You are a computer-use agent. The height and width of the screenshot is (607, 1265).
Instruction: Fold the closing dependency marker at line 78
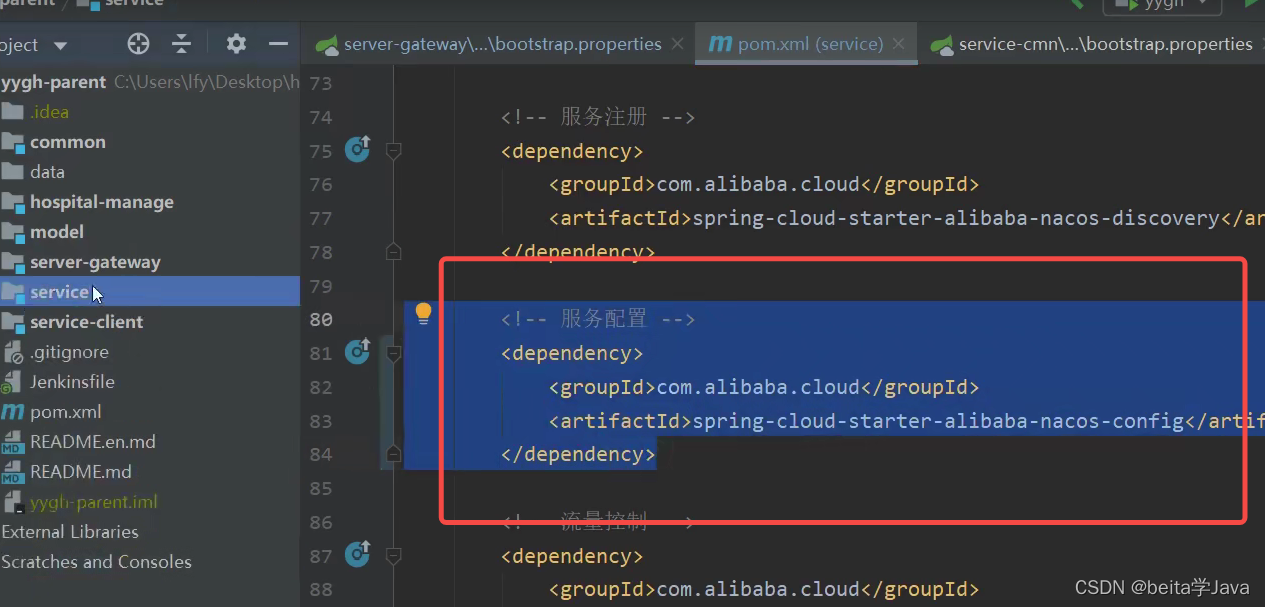tap(394, 251)
